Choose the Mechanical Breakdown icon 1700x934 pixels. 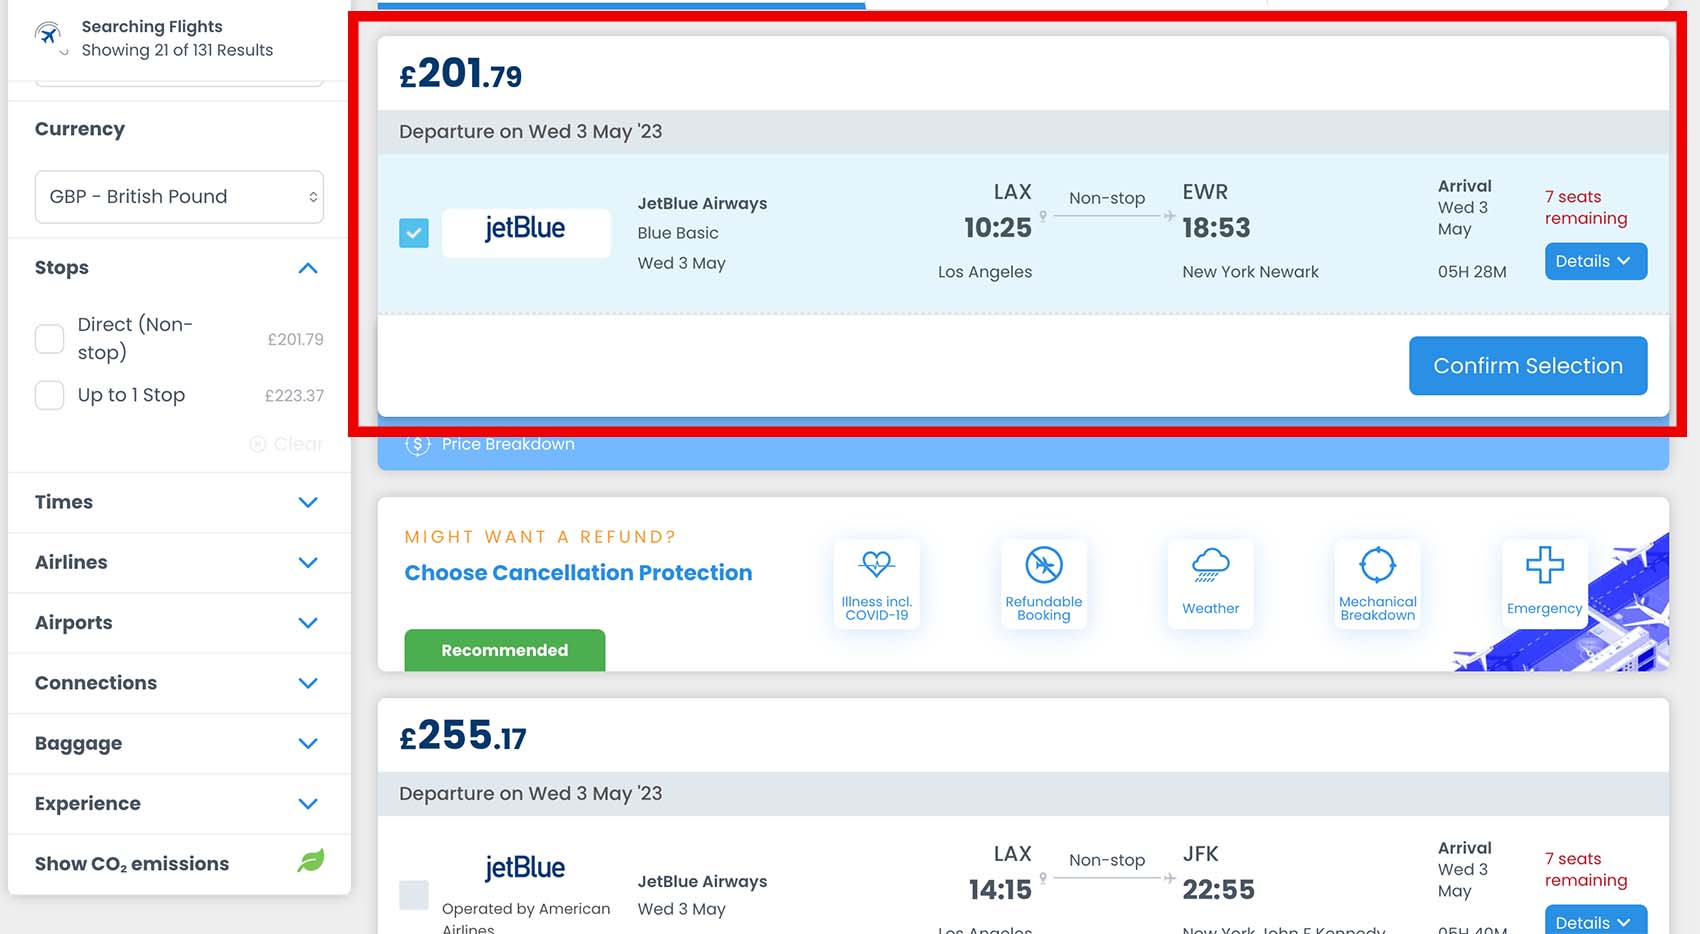[1377, 565]
